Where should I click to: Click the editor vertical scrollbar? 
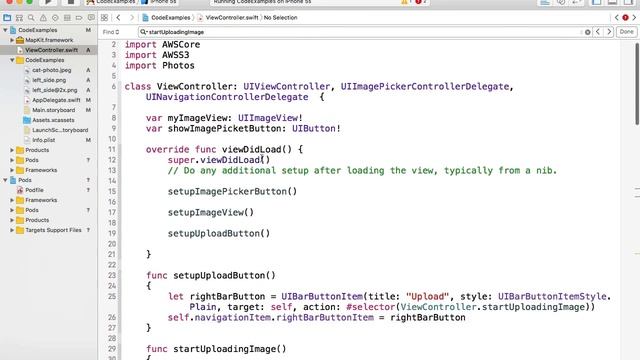(x=637, y=84)
